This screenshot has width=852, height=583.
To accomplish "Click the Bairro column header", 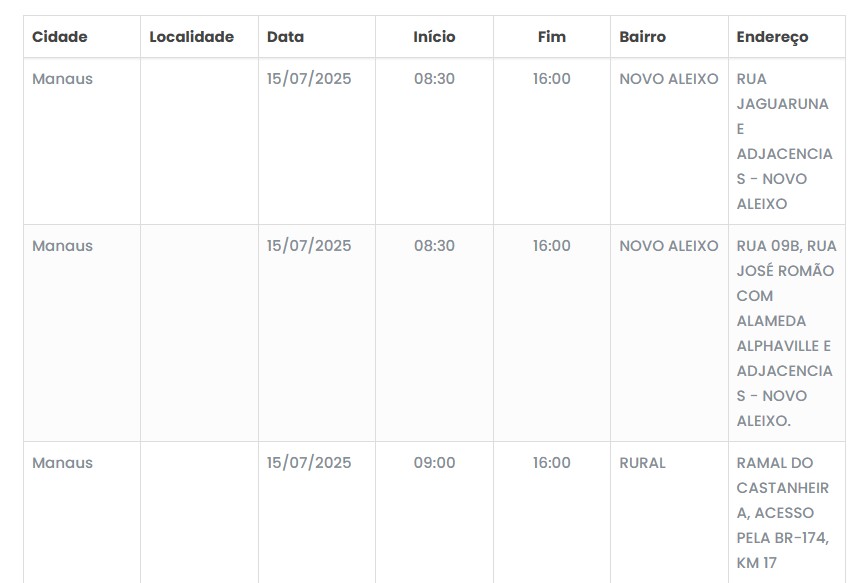I will pyautogui.click(x=642, y=37).
